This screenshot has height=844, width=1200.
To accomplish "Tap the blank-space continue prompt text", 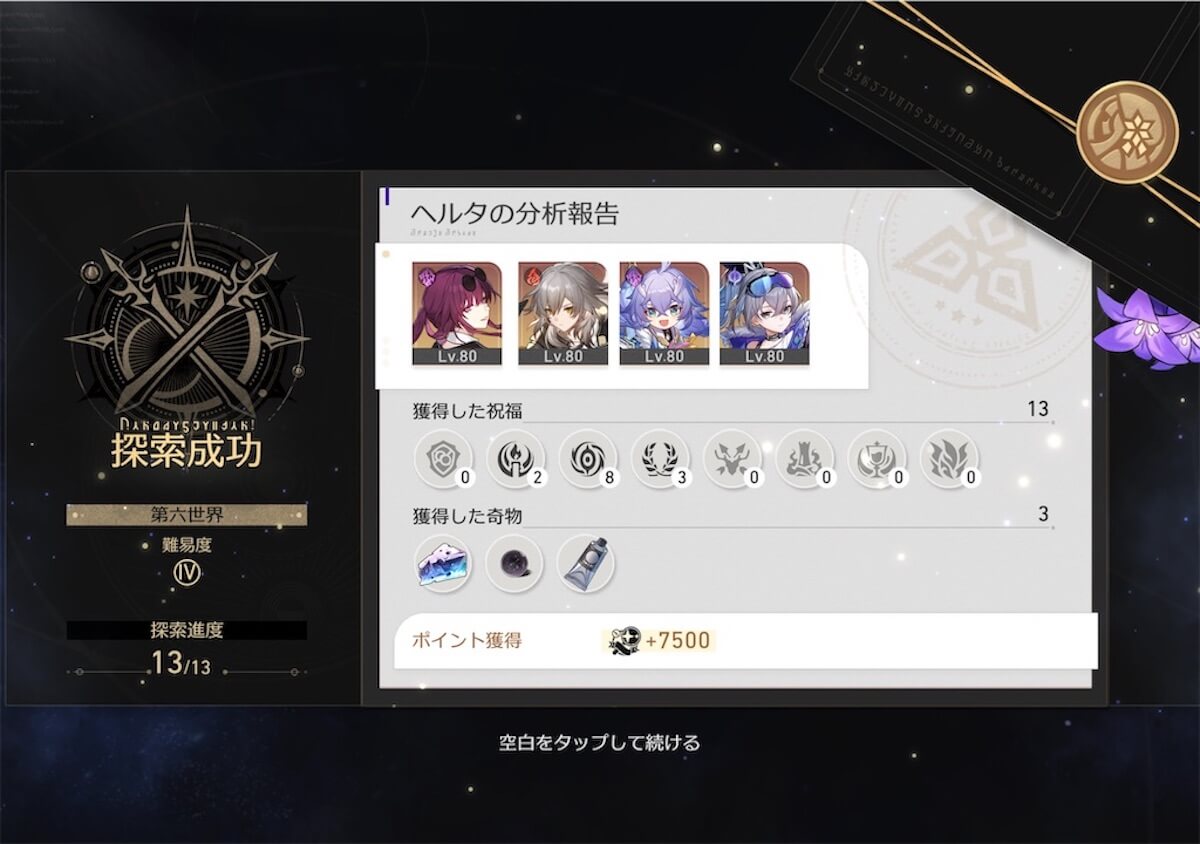I will pyautogui.click(x=600, y=743).
